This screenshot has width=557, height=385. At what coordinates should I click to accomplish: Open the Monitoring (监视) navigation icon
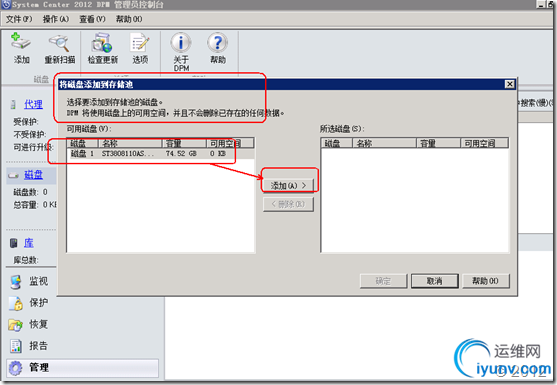[x=16, y=282]
